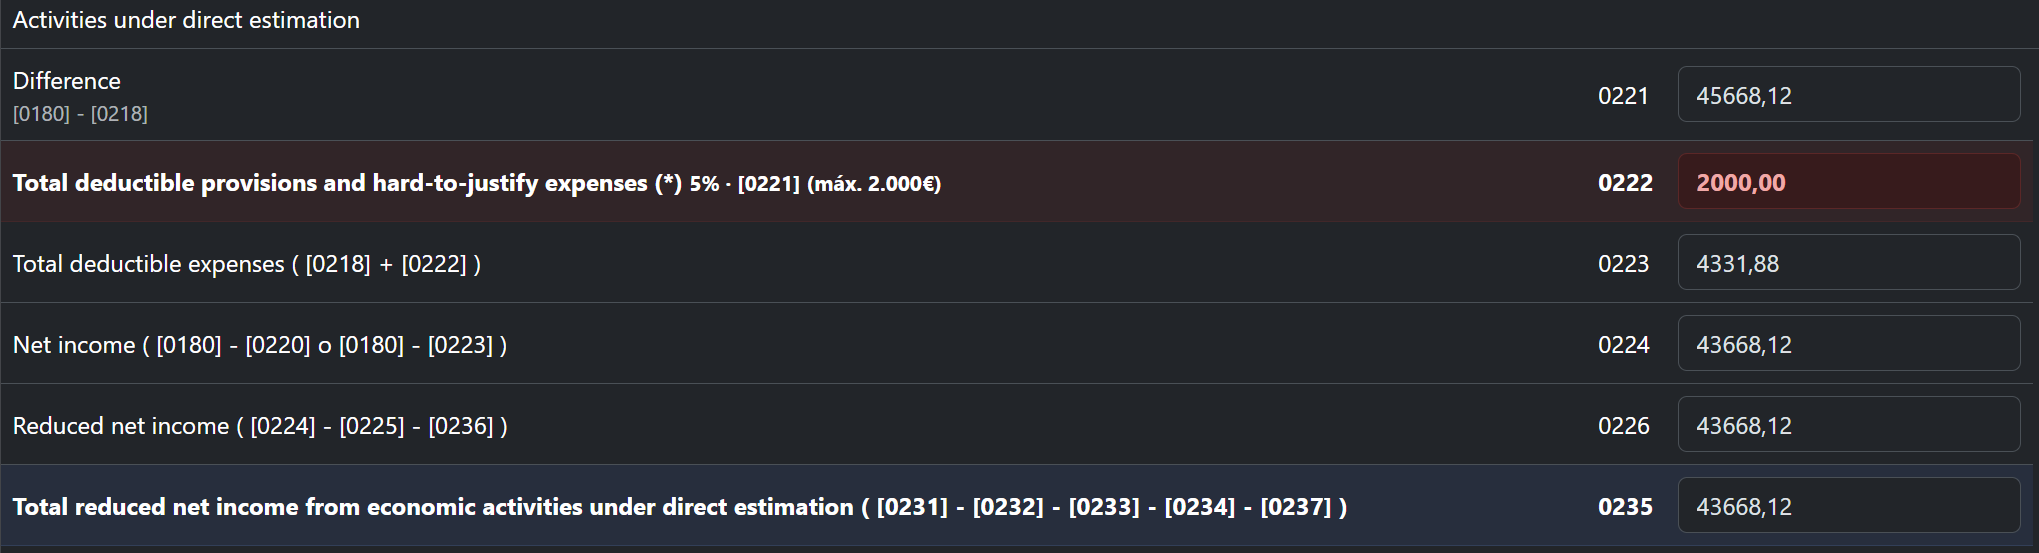Select the Reduced net income field 0226

tap(1849, 424)
